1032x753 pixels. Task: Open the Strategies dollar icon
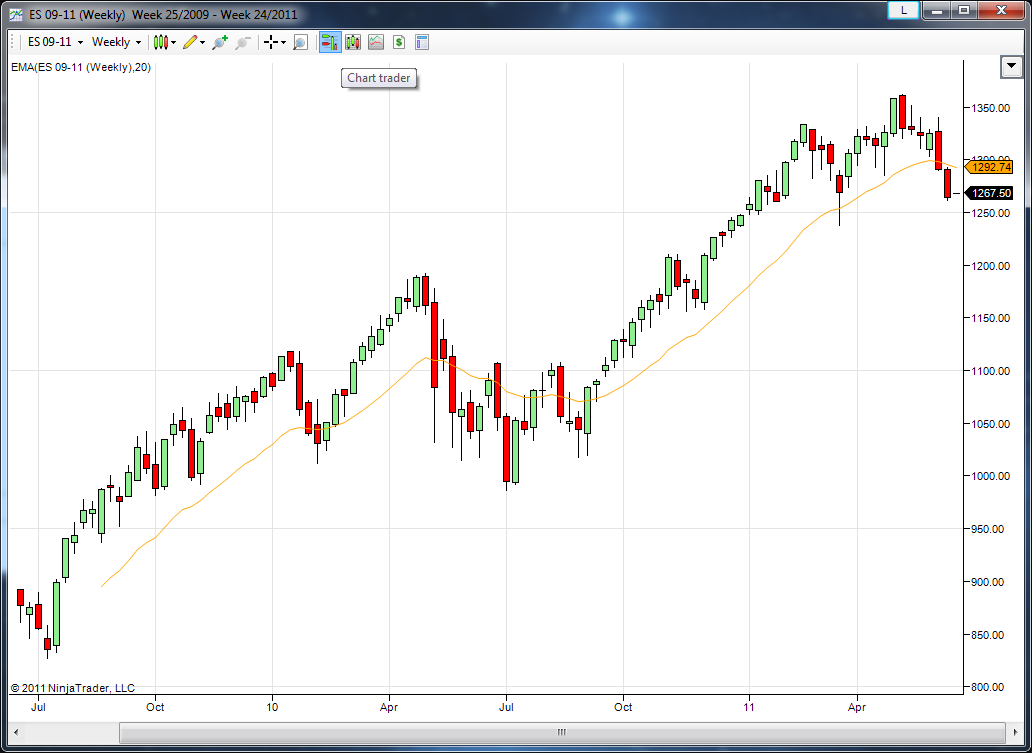399,42
